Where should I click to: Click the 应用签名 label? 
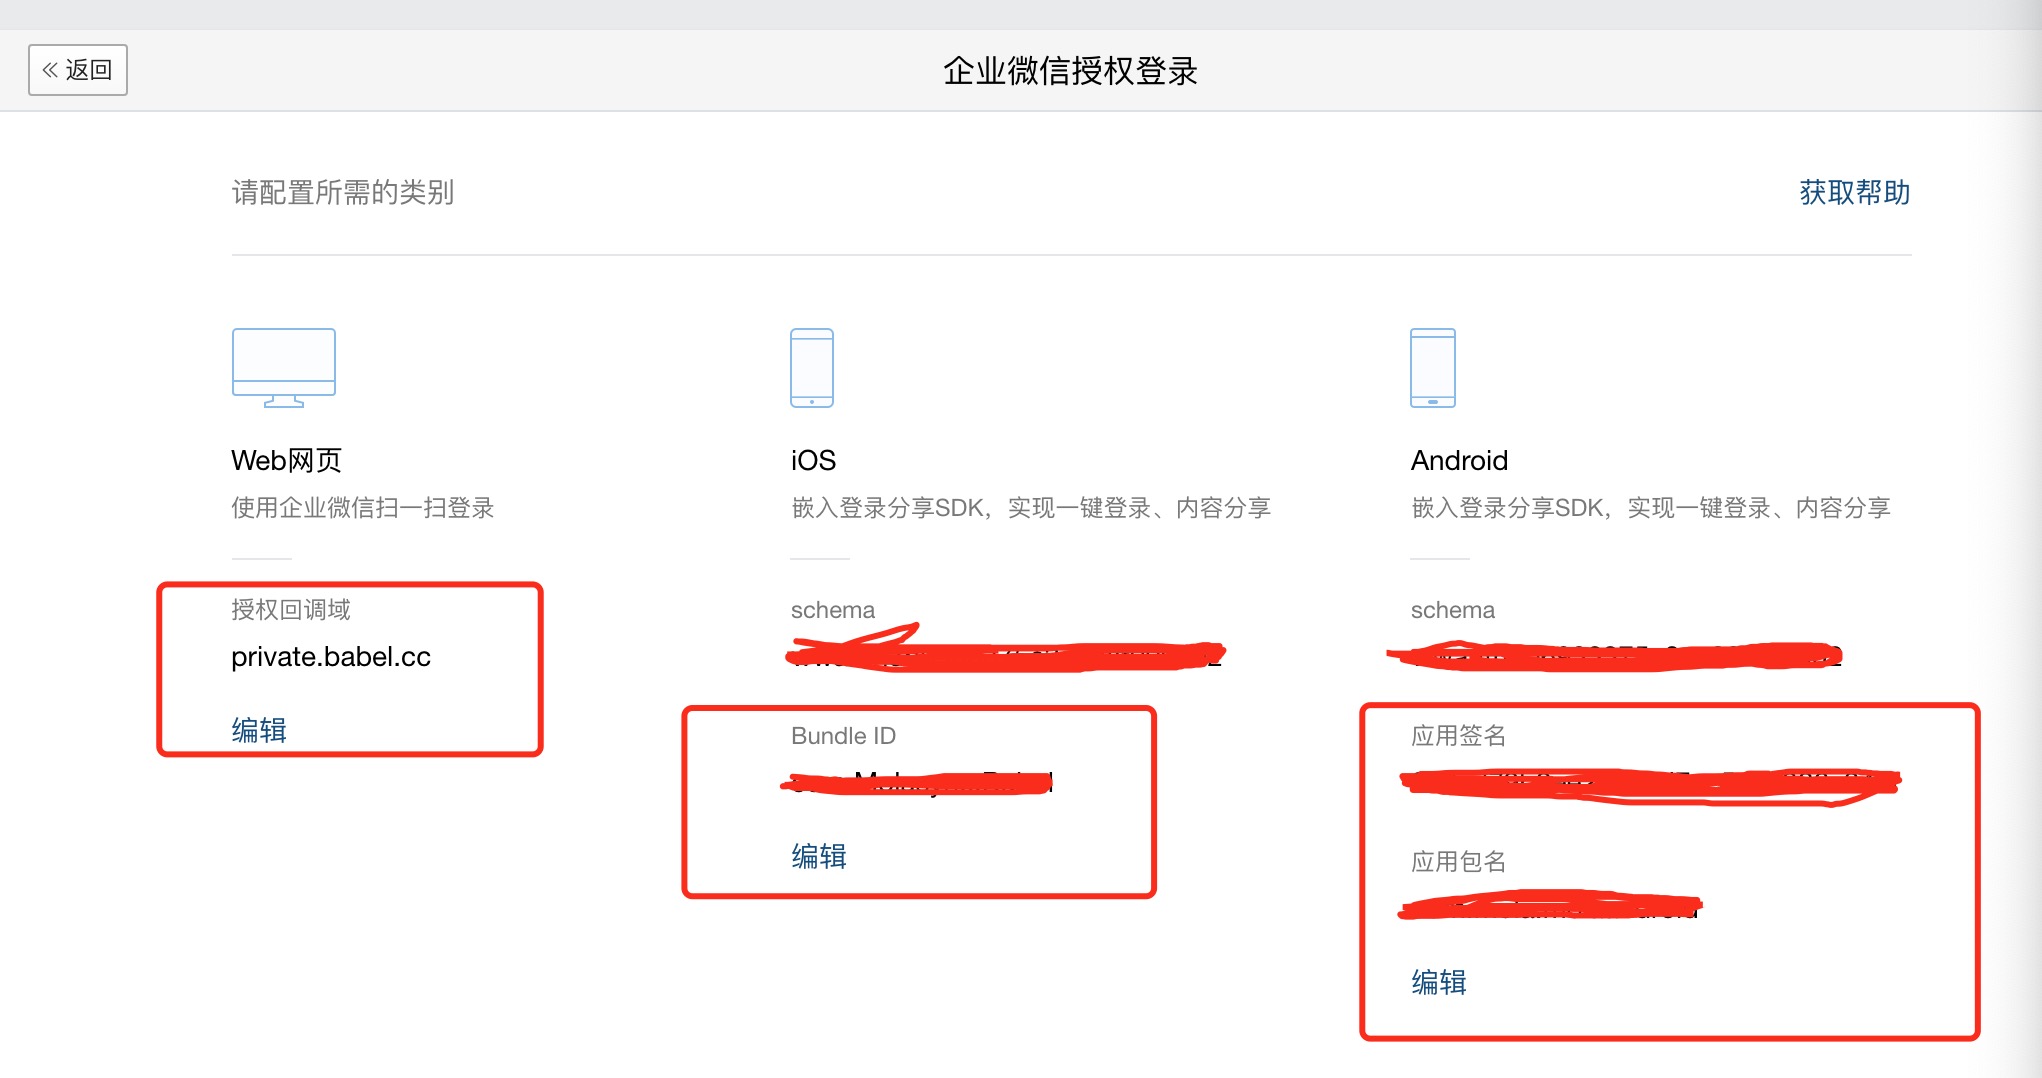click(1459, 736)
